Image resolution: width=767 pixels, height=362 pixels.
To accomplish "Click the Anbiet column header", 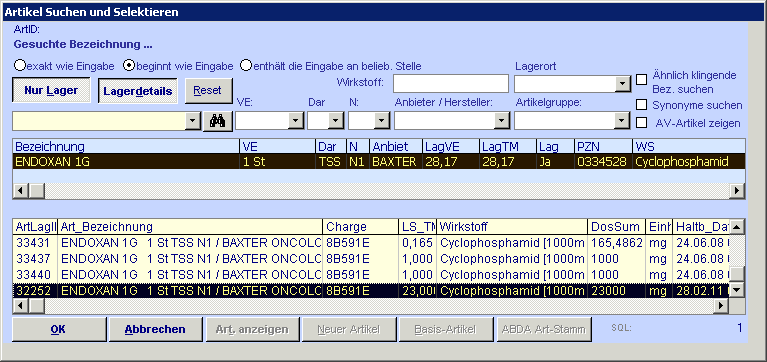I will point(396,146).
